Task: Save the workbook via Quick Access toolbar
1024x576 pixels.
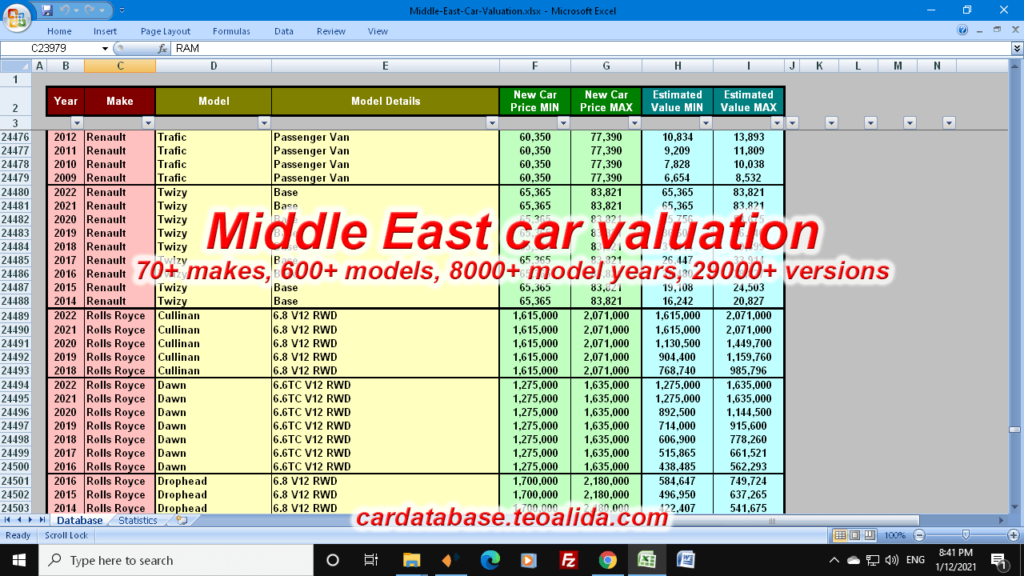Action: pyautogui.click(x=47, y=10)
